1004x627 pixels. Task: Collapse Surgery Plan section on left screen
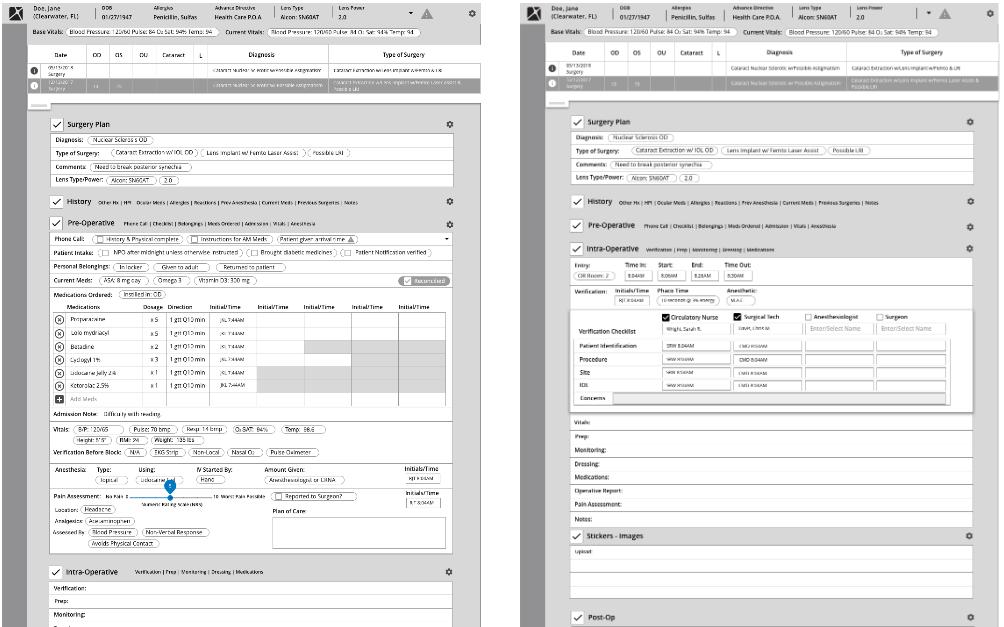tap(57, 124)
